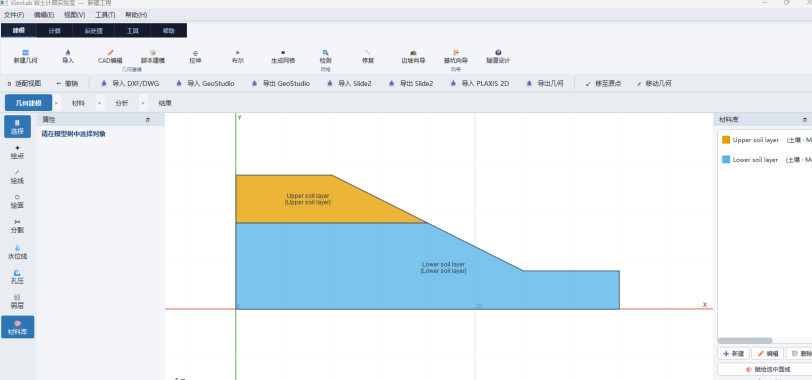Image resolution: width=812 pixels, height=380 pixels.
Task: Click the 修复 (Repair) icon
Action: [x=368, y=56]
